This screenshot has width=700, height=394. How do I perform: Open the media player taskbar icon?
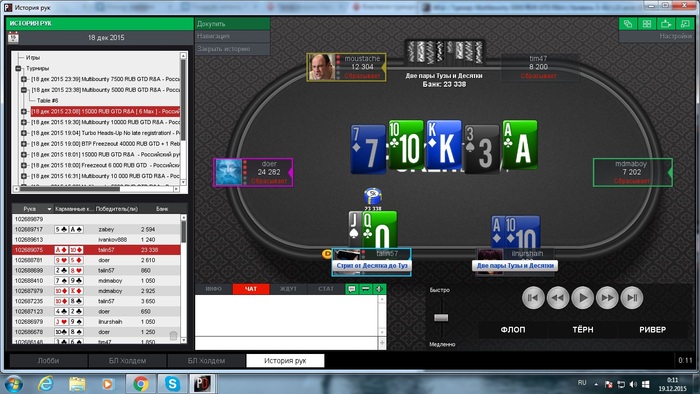[x=108, y=384]
